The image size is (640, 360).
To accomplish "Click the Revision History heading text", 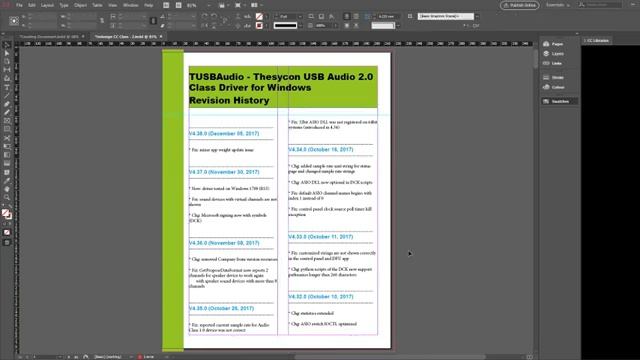I will (229, 100).
